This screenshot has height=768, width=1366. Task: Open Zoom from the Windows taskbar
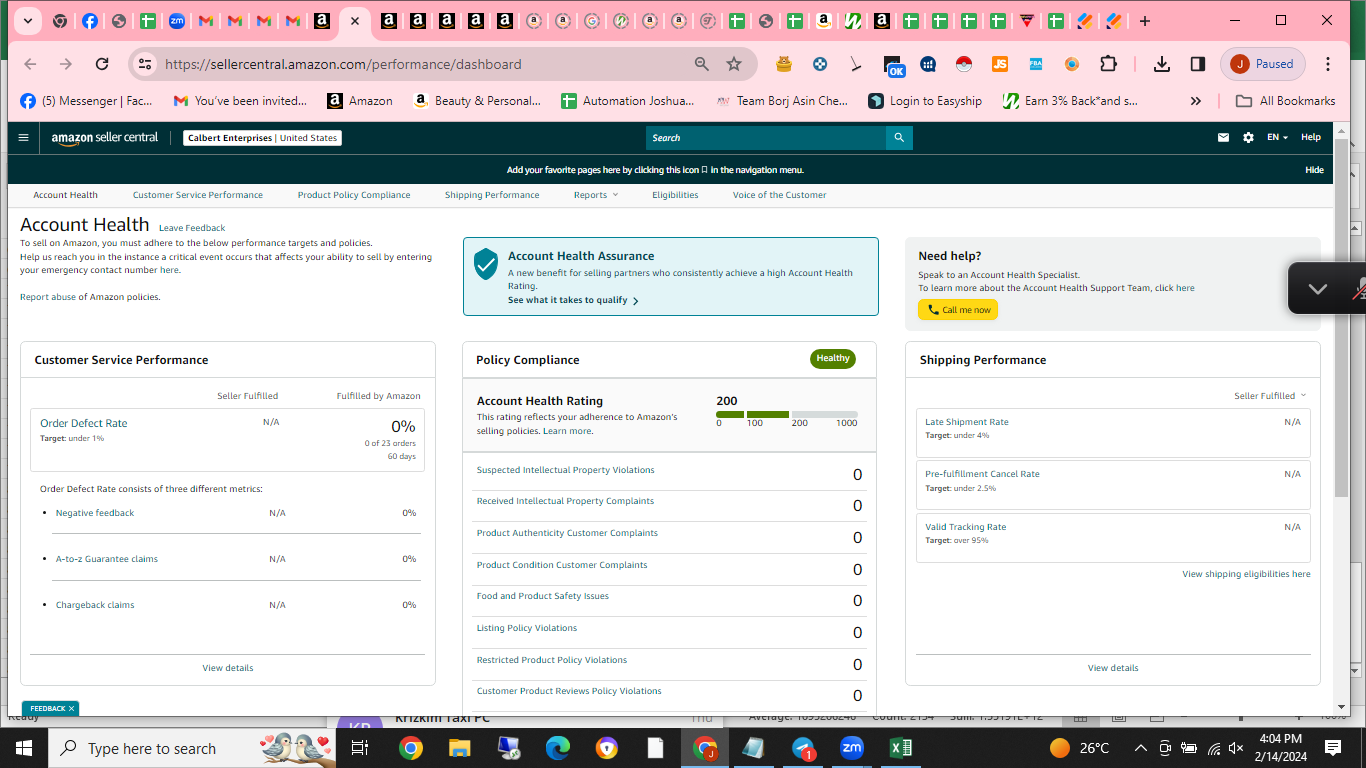[x=852, y=748]
